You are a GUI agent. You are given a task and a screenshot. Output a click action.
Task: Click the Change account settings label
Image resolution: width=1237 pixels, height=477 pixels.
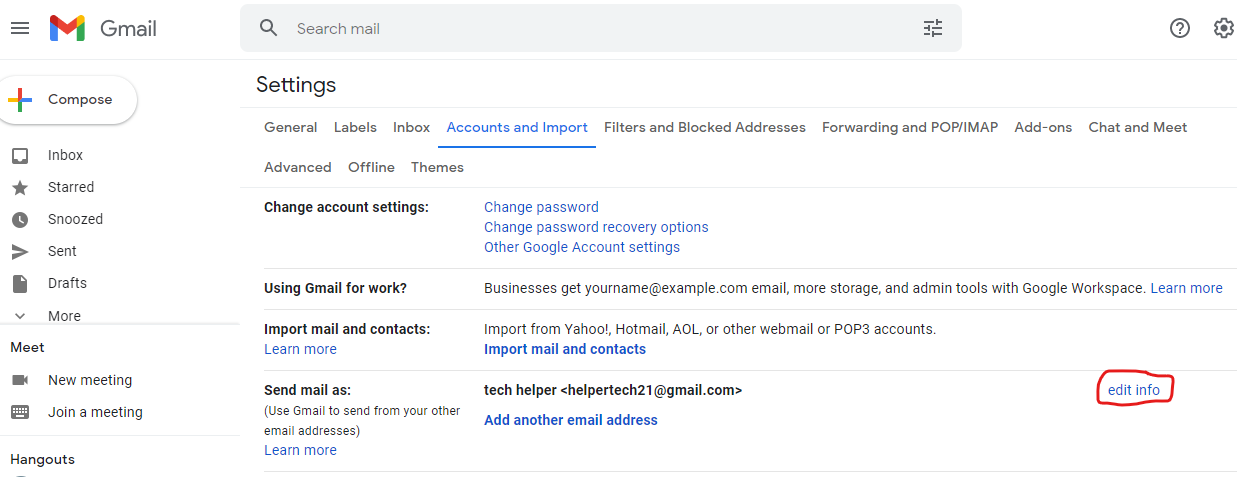346,207
